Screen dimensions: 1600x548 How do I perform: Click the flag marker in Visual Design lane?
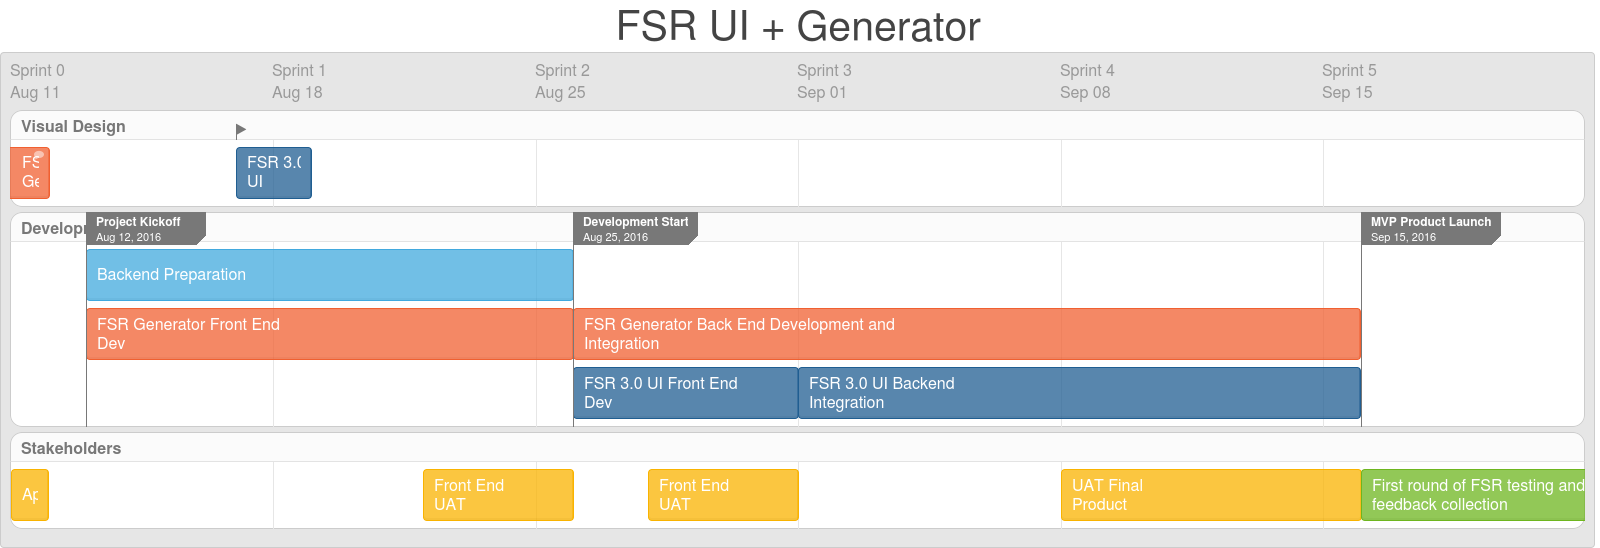[x=240, y=130]
